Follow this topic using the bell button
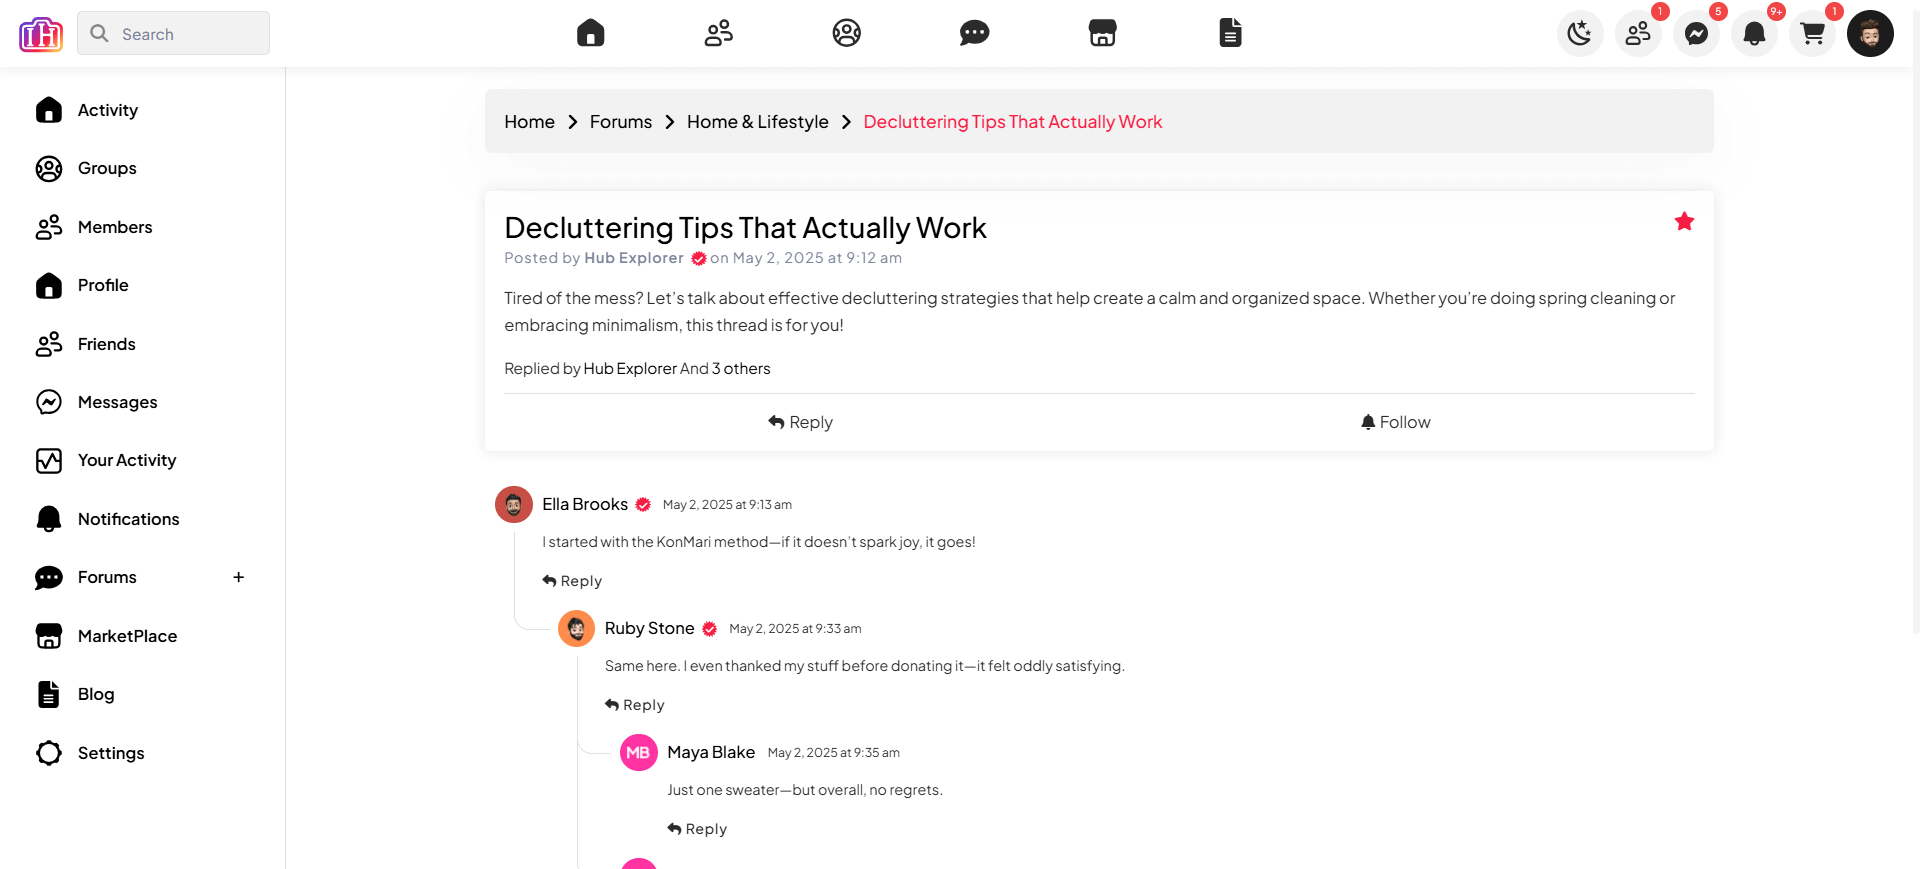The image size is (1920, 869). 1395,422
